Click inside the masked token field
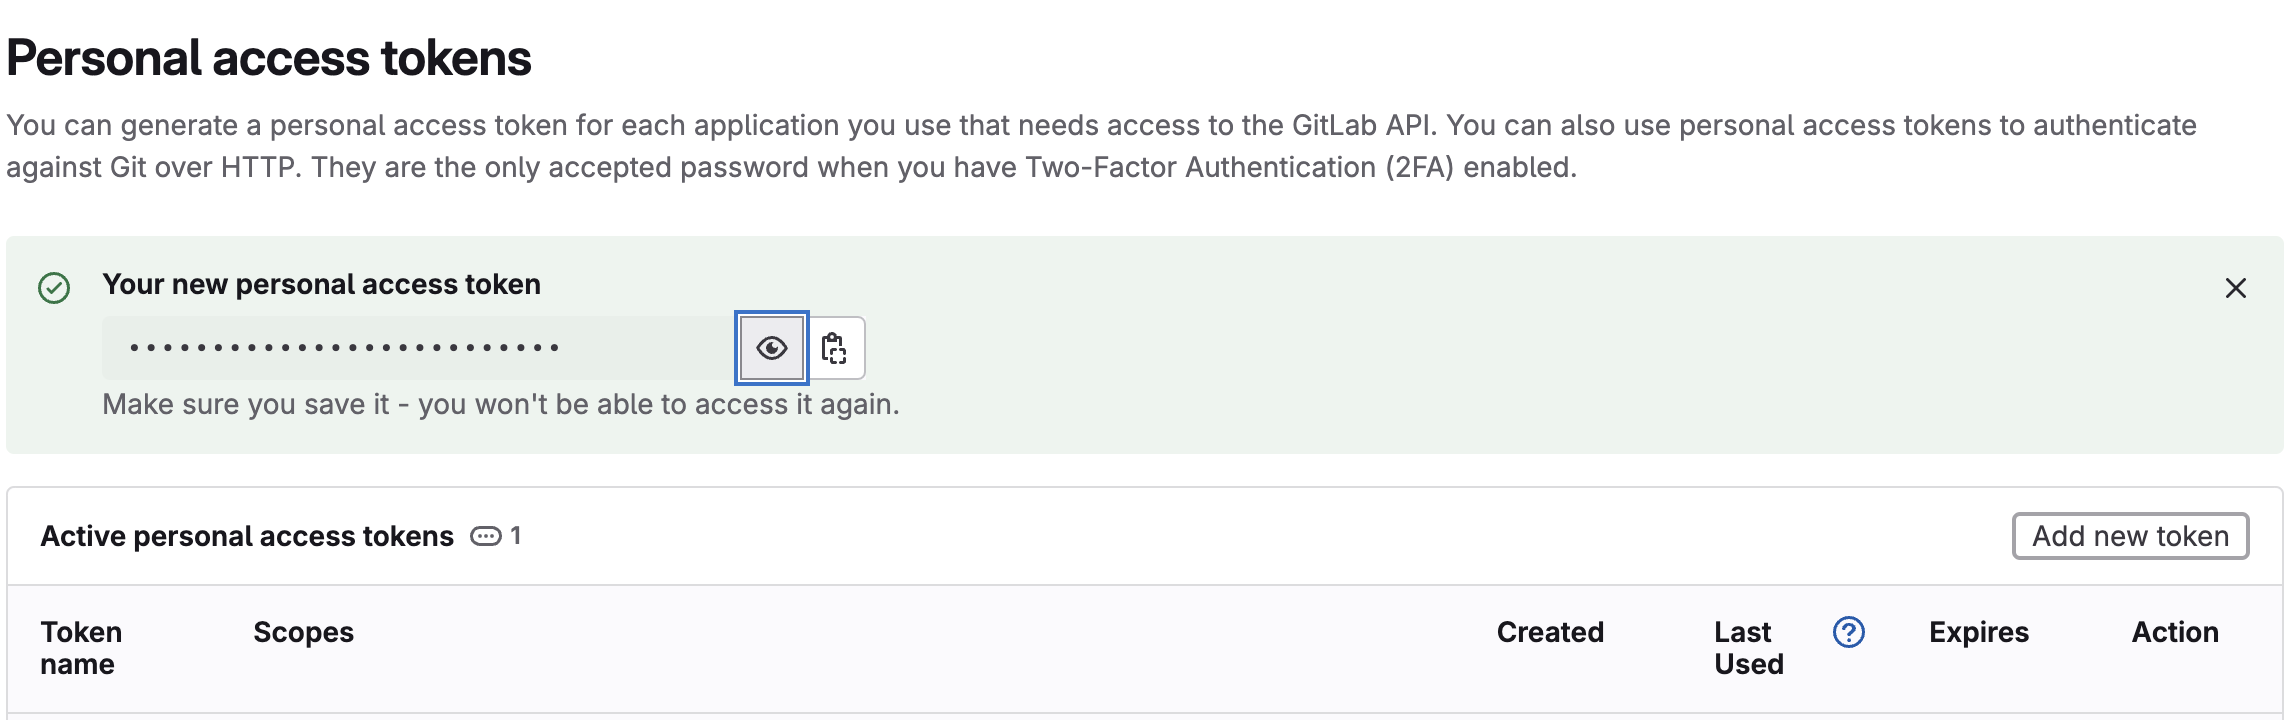 [x=420, y=348]
